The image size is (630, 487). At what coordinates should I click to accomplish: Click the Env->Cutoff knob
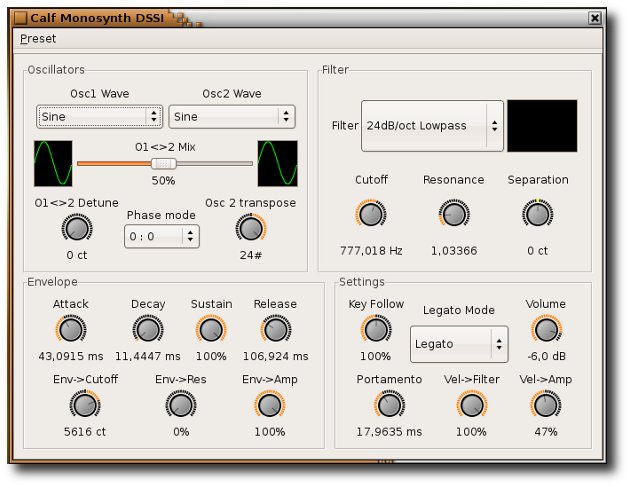pyautogui.click(x=84, y=405)
